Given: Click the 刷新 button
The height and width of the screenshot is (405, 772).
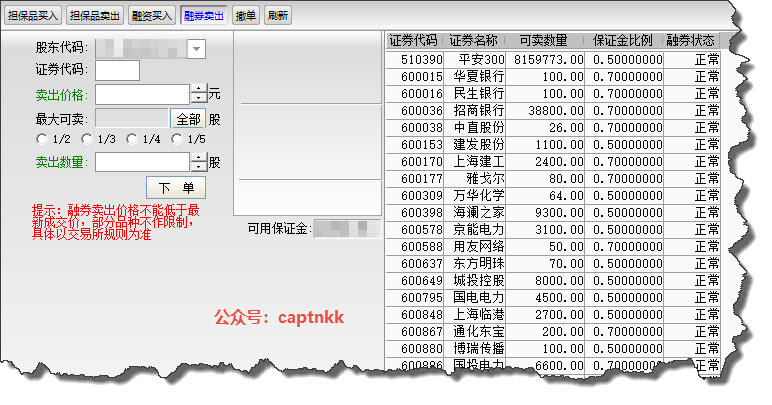Looking at the screenshot, I should click(x=278, y=15).
